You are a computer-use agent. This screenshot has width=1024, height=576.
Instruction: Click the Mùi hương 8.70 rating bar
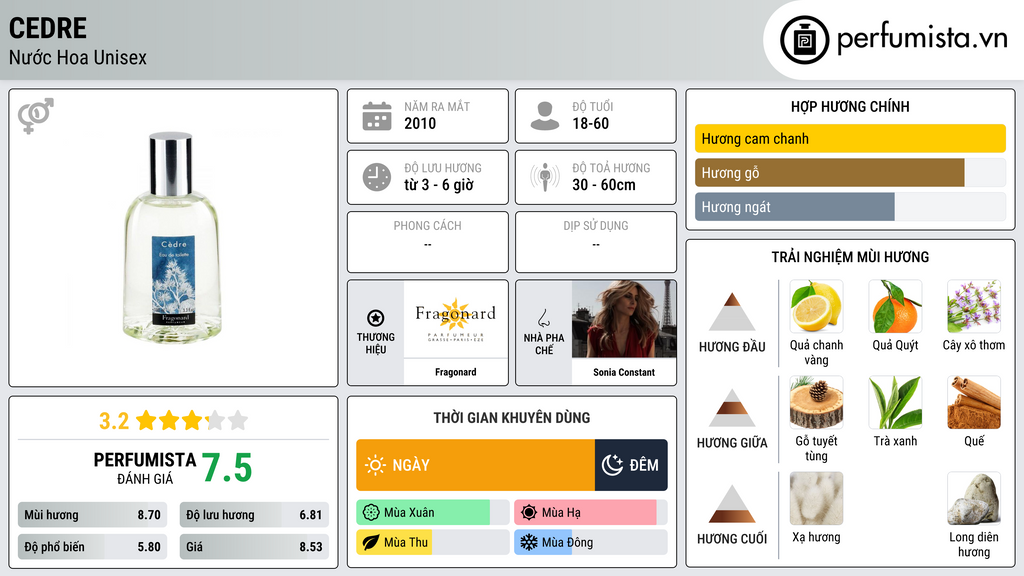(x=92, y=515)
